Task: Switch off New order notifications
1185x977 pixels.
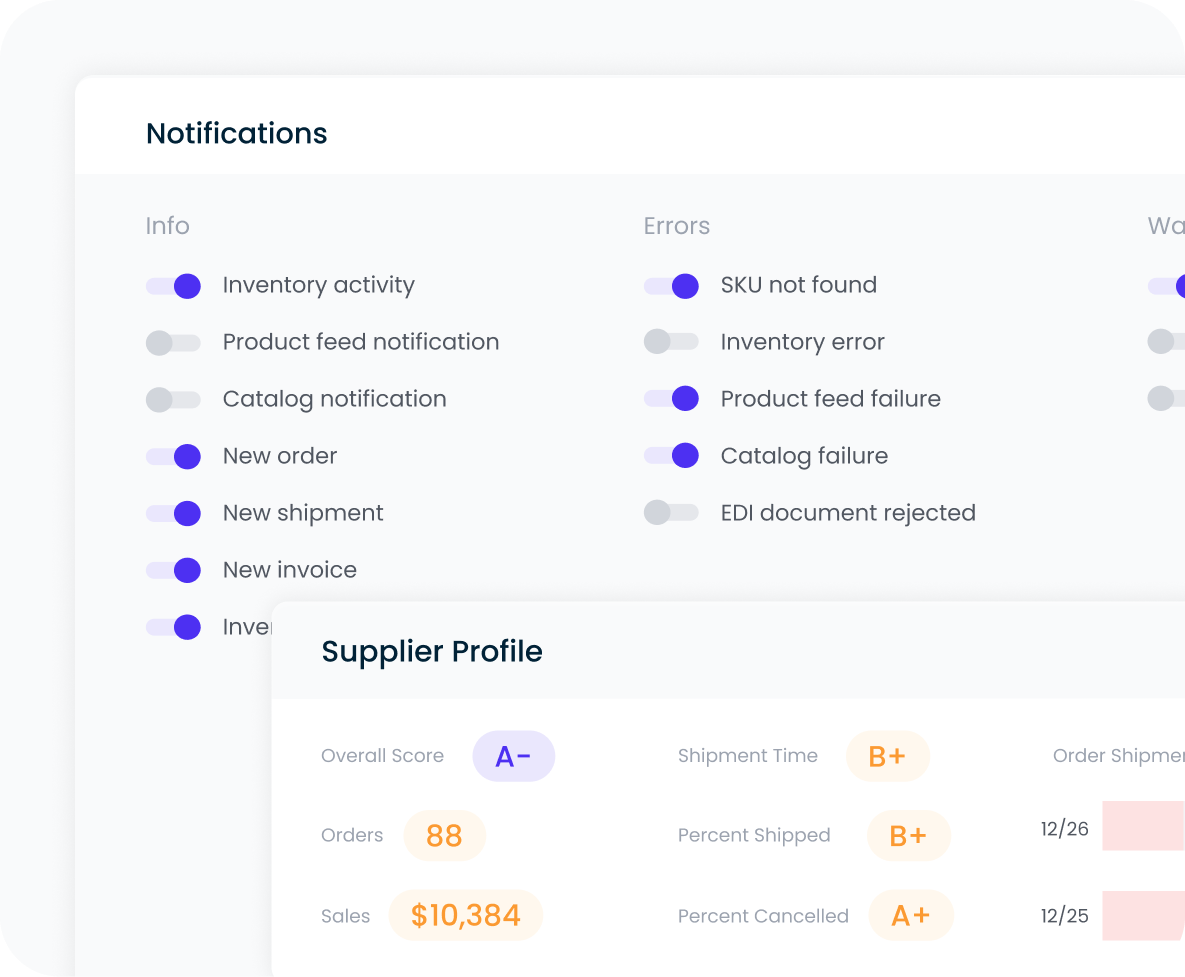Action: pos(174,457)
